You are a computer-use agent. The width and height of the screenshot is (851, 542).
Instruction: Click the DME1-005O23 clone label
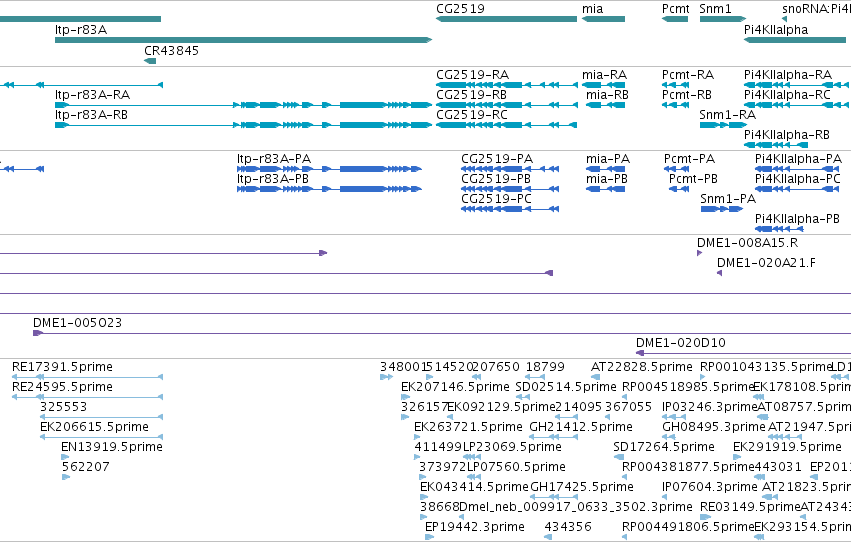pos(78,323)
